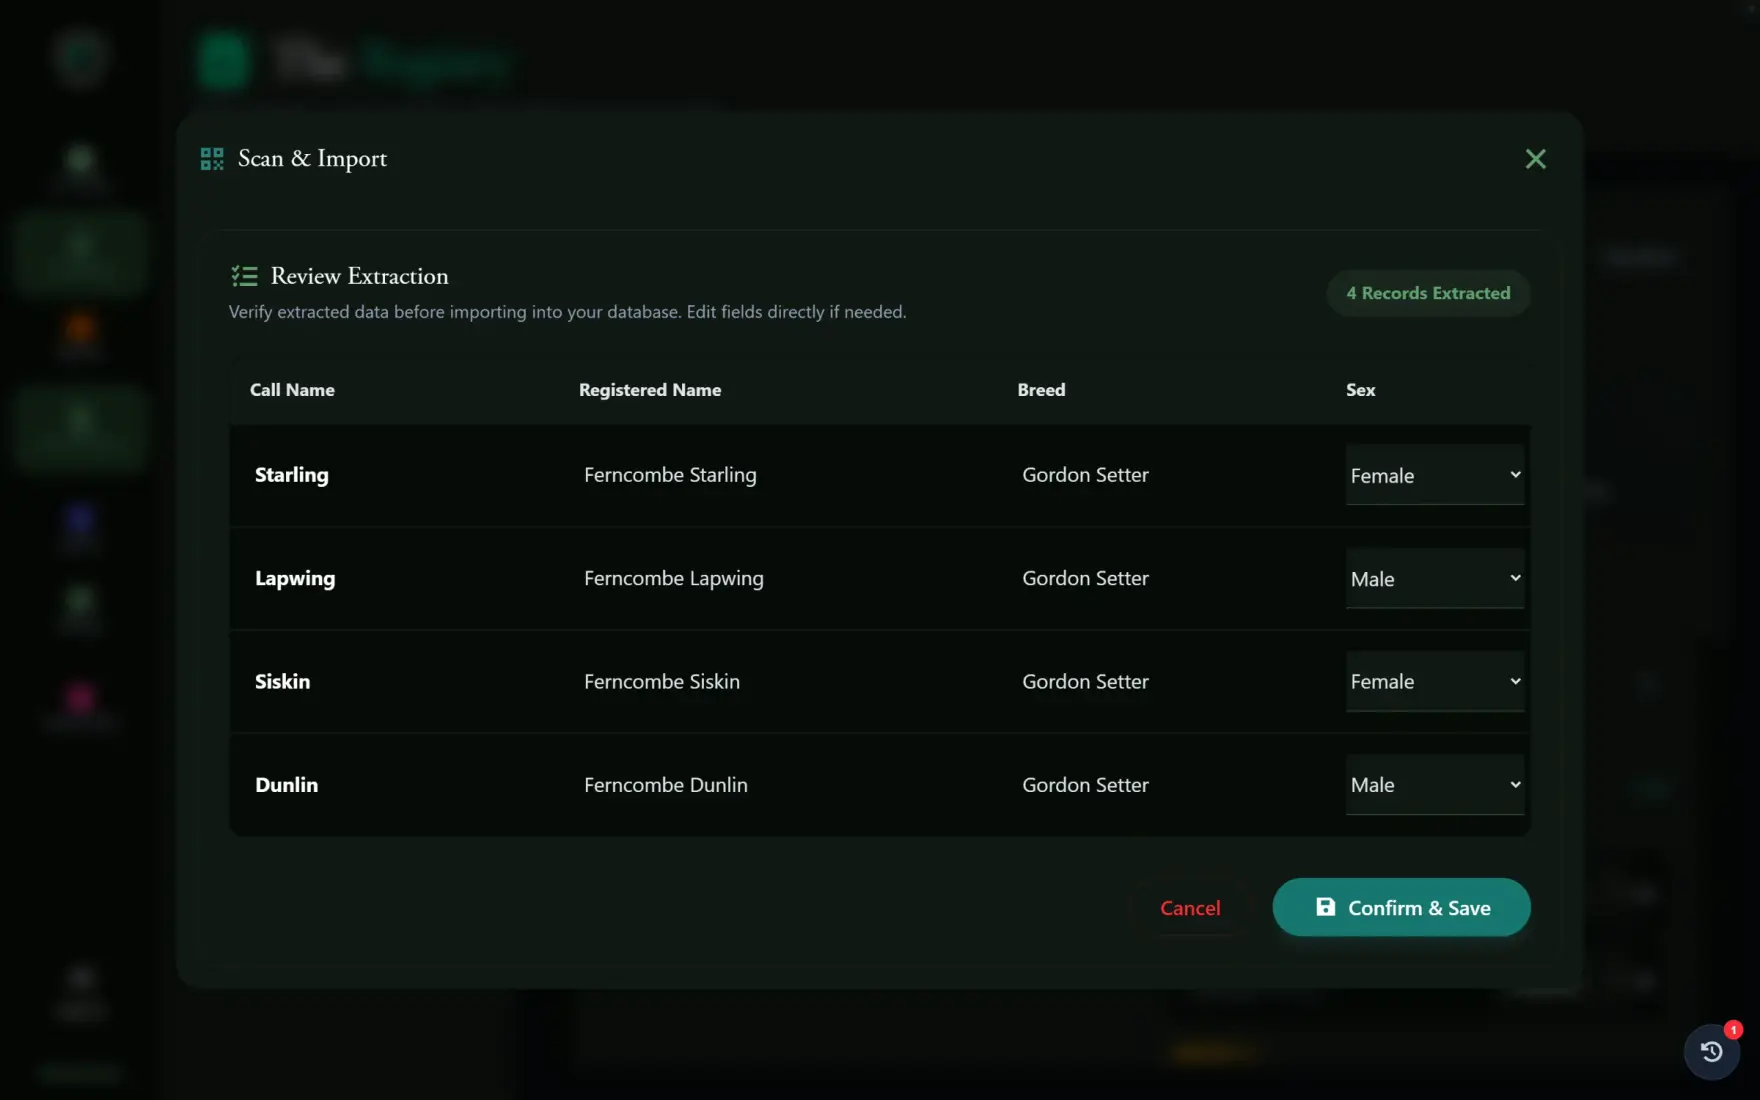Cancel the import review
The width and height of the screenshot is (1760, 1100).
point(1190,908)
